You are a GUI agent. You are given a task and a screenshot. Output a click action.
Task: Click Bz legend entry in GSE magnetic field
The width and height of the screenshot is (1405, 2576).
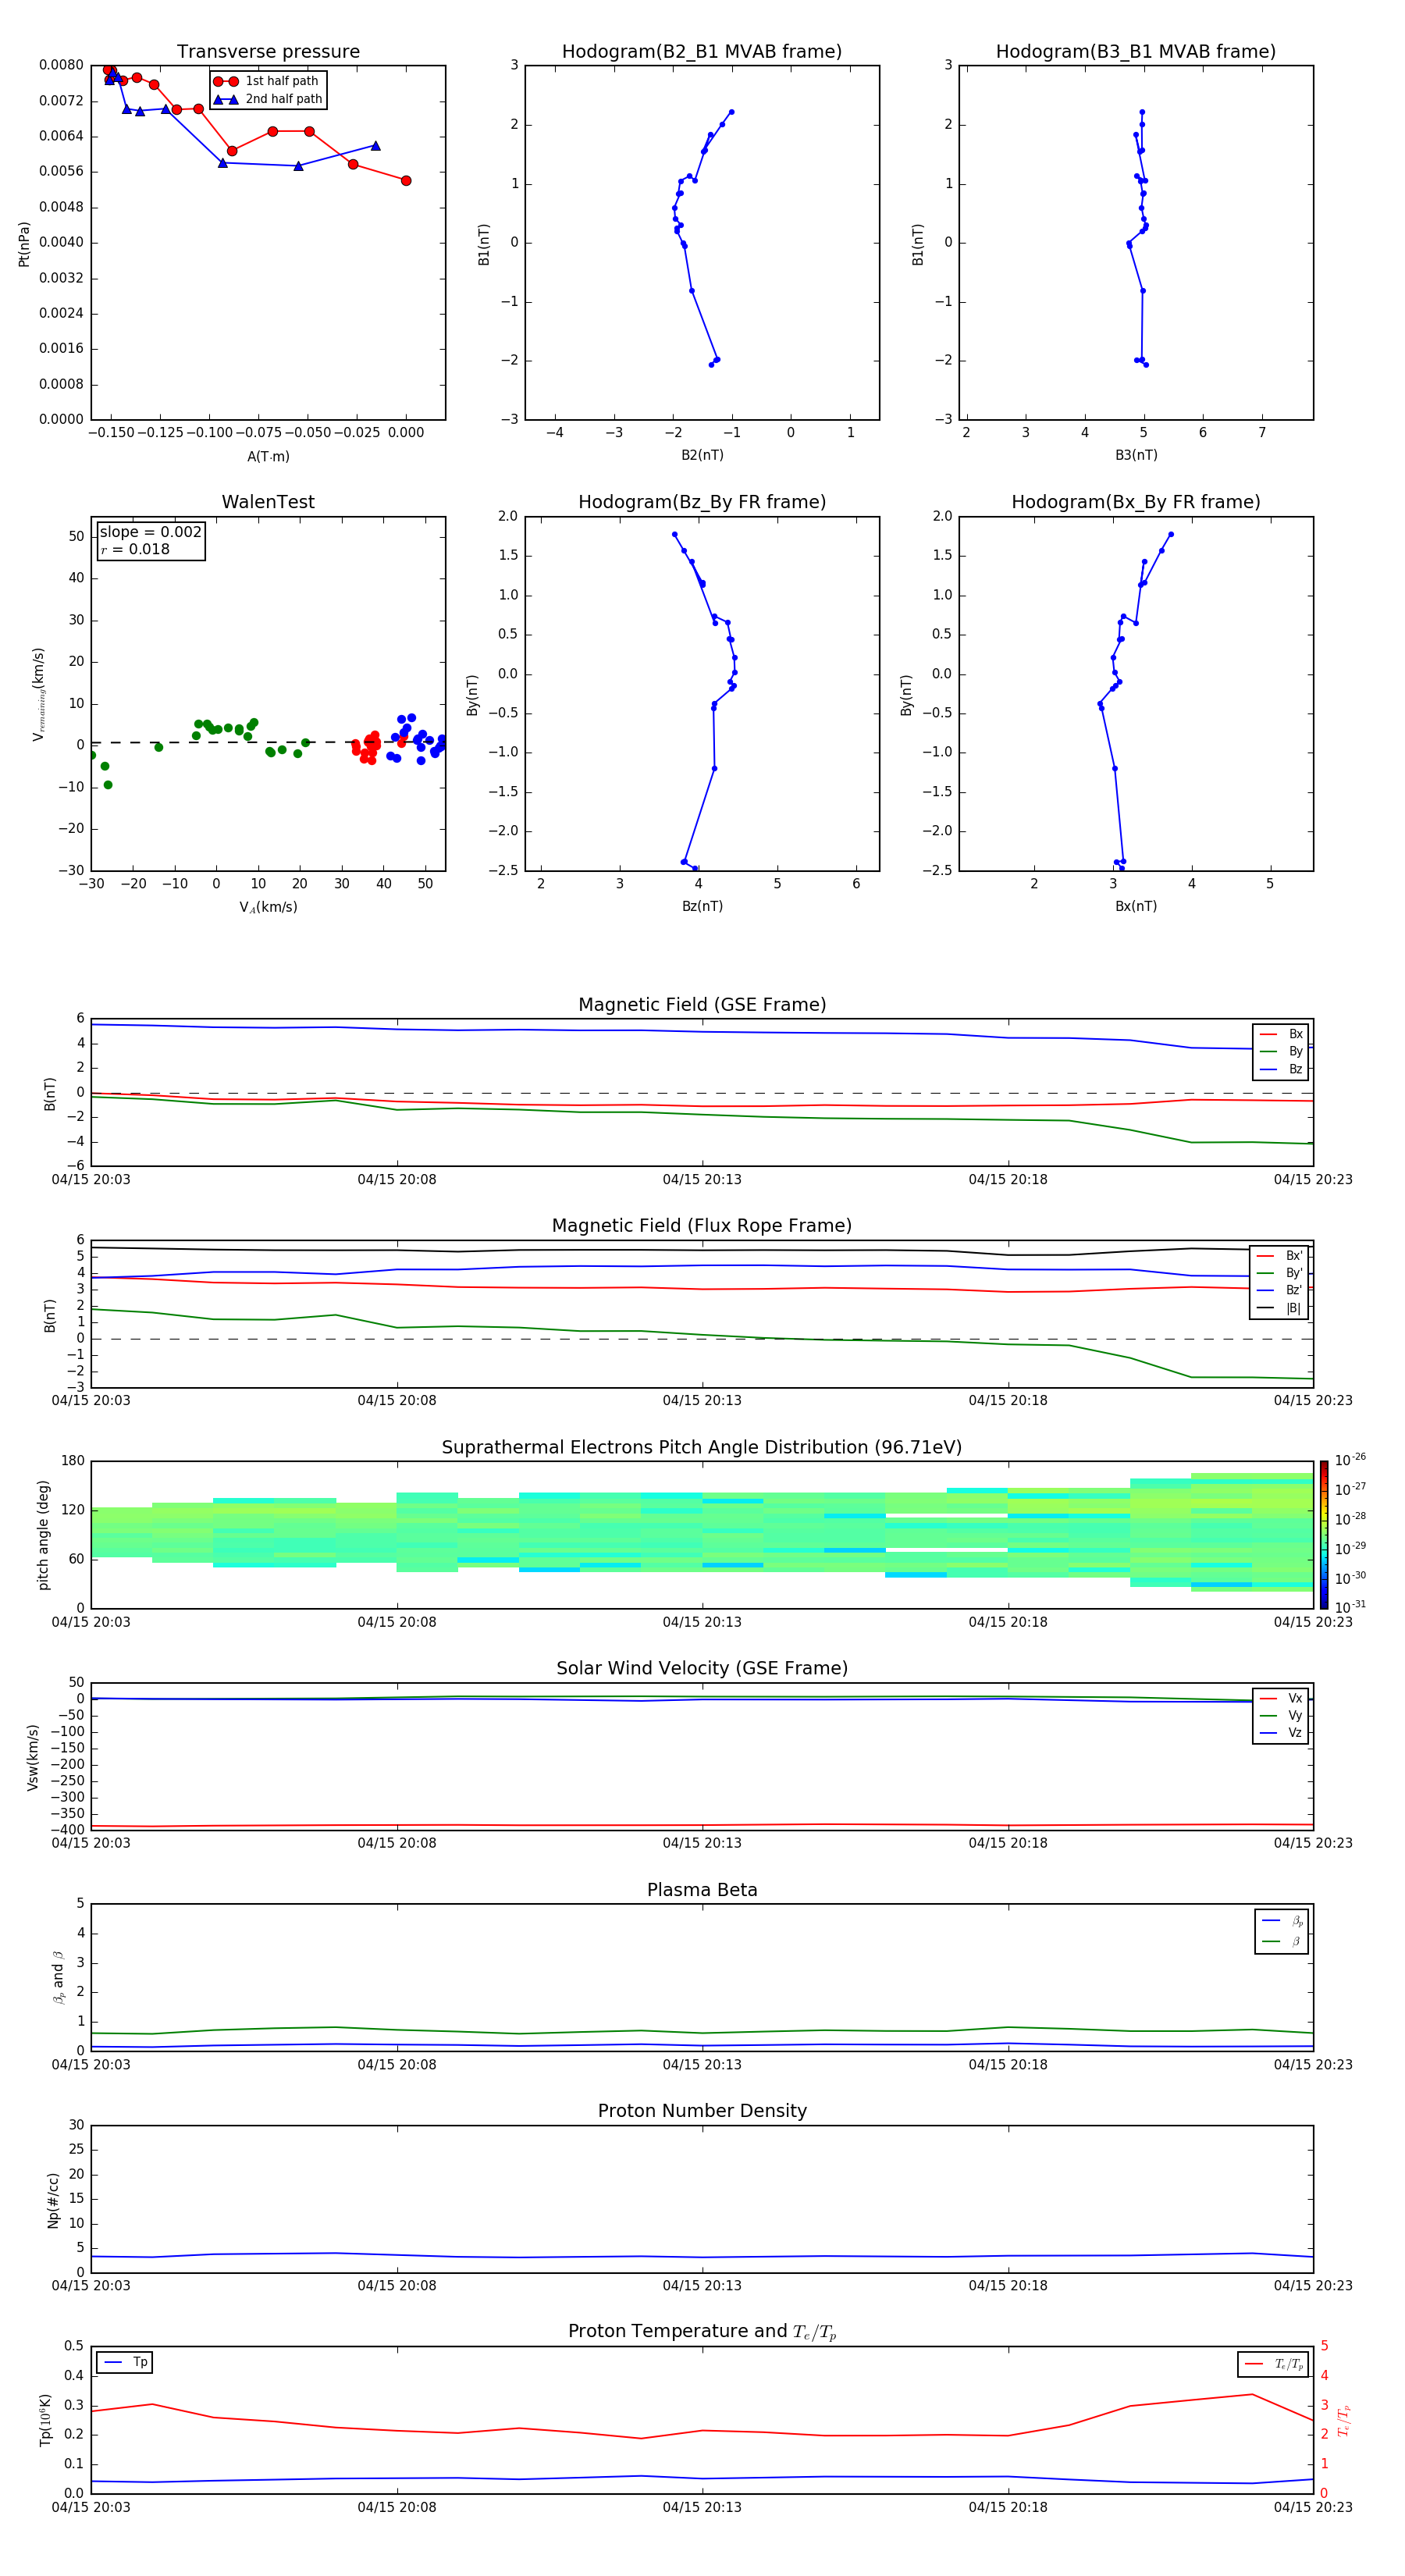[x=1281, y=1069]
